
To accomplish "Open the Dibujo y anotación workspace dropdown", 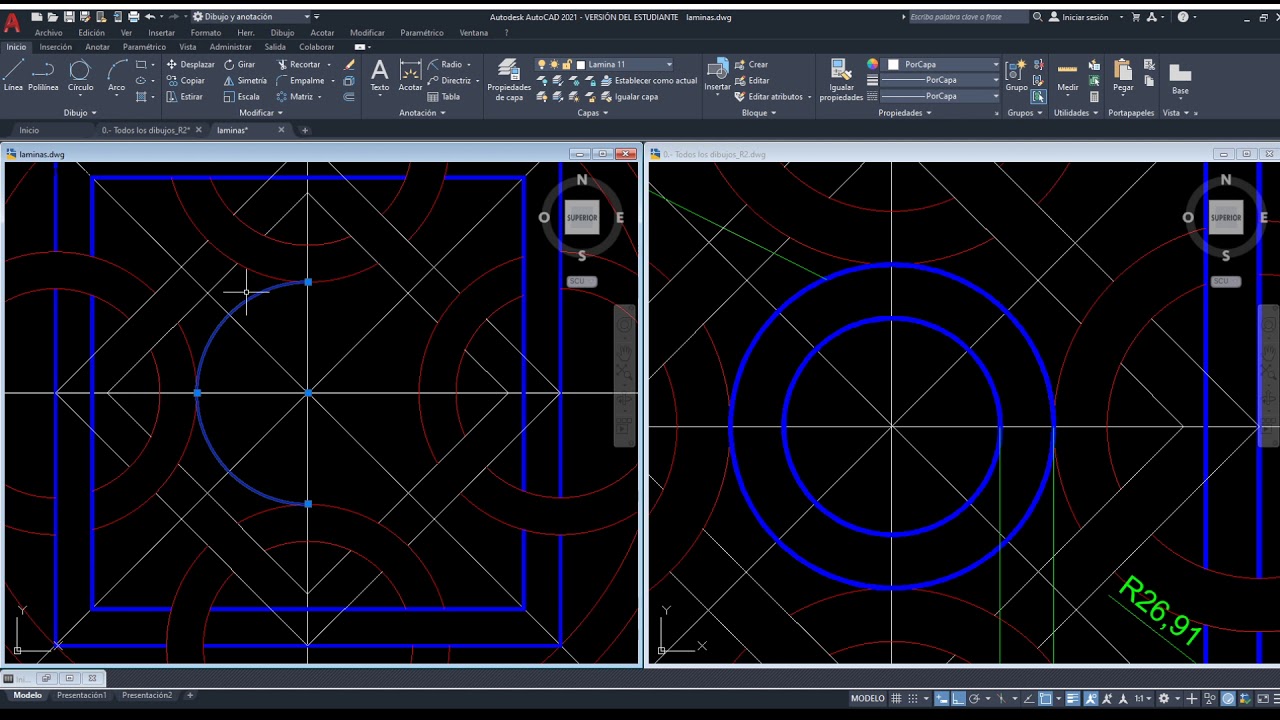I will point(251,17).
